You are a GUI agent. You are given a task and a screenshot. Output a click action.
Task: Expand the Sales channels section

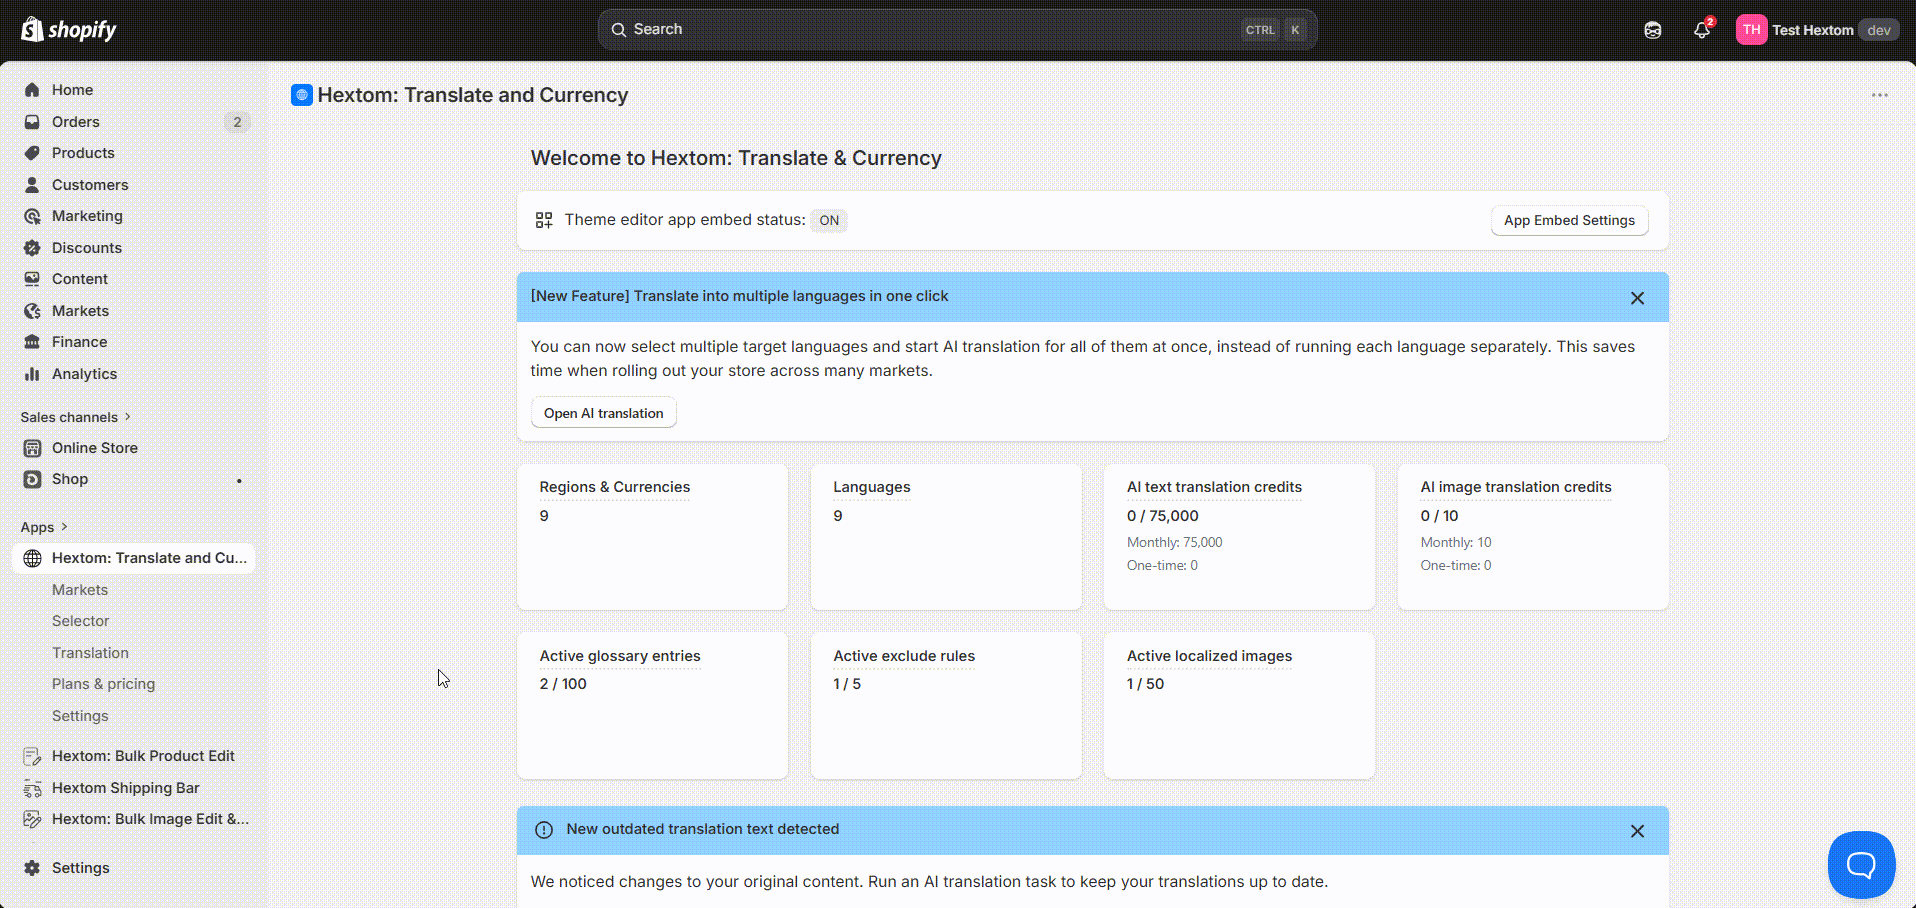(x=76, y=417)
